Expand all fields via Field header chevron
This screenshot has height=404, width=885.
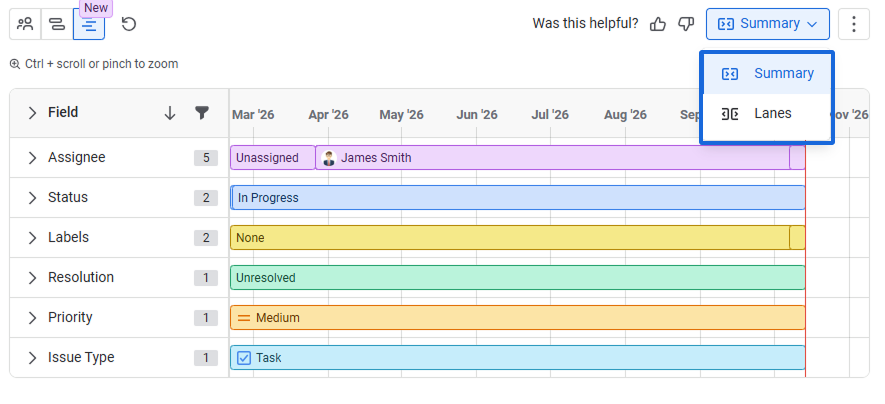click(32, 113)
